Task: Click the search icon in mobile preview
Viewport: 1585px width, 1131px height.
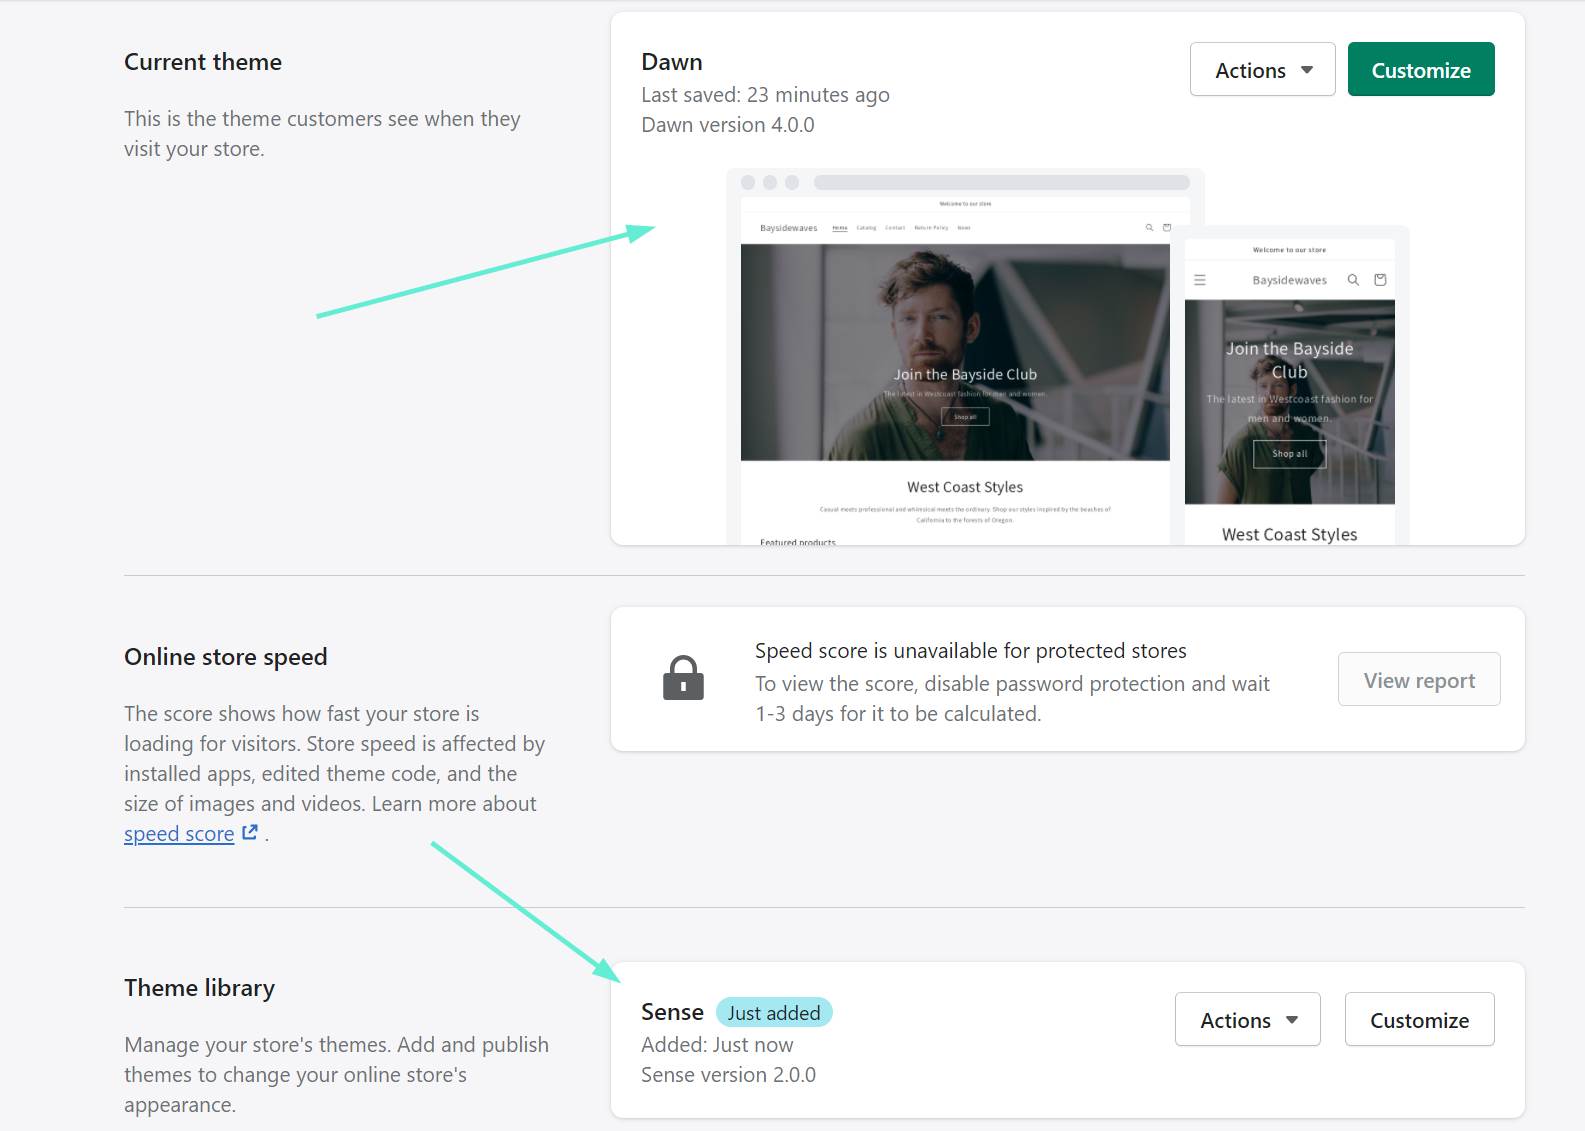Action: point(1353,280)
